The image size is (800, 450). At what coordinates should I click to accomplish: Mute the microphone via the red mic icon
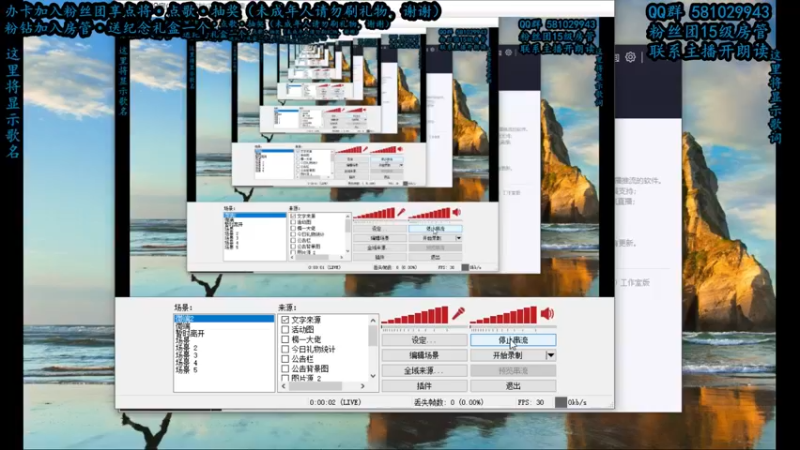tap(458, 313)
